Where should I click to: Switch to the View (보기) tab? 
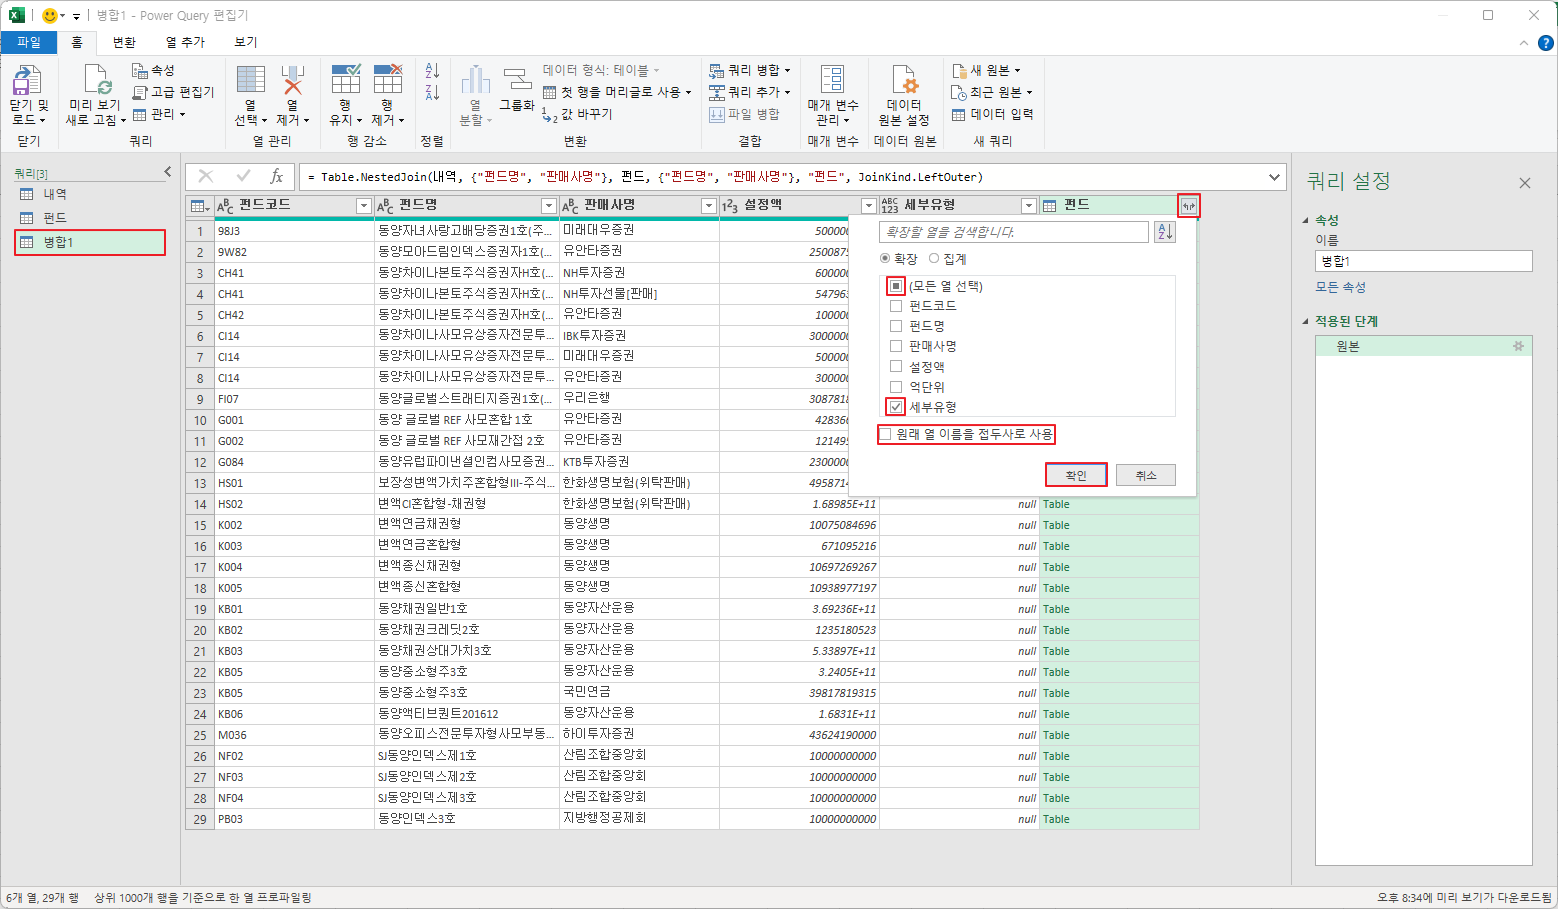click(x=246, y=42)
